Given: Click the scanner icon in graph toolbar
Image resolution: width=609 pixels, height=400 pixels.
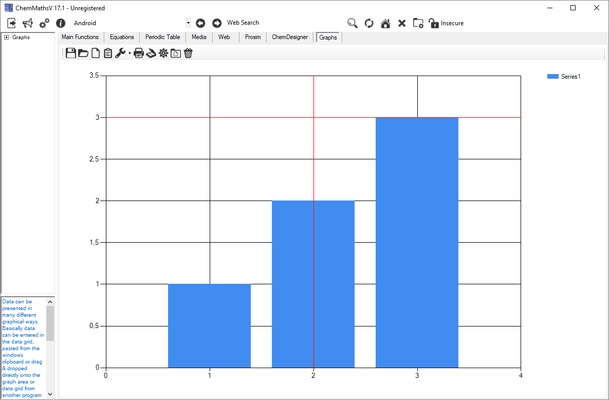Looking at the screenshot, I should (151, 53).
